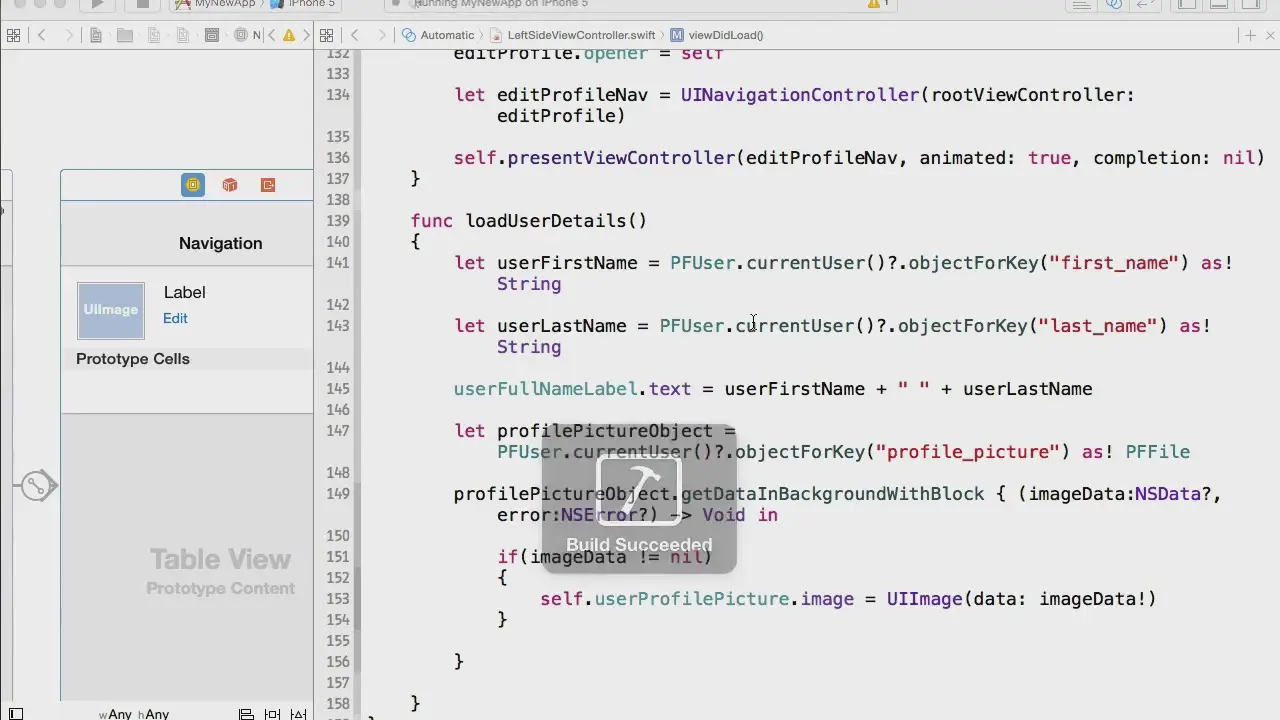Select the First Responder cube icon
Screen dimensions: 1280x720
tap(230, 185)
